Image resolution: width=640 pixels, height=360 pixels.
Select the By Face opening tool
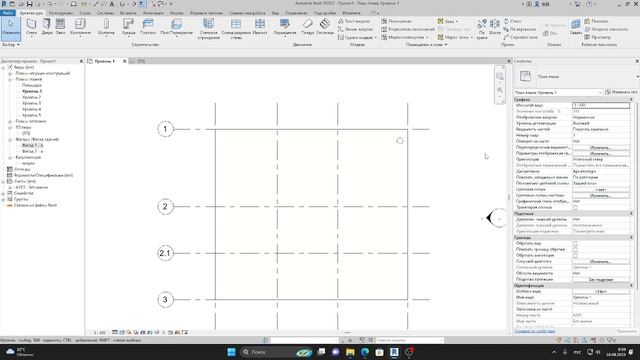pos(482,29)
